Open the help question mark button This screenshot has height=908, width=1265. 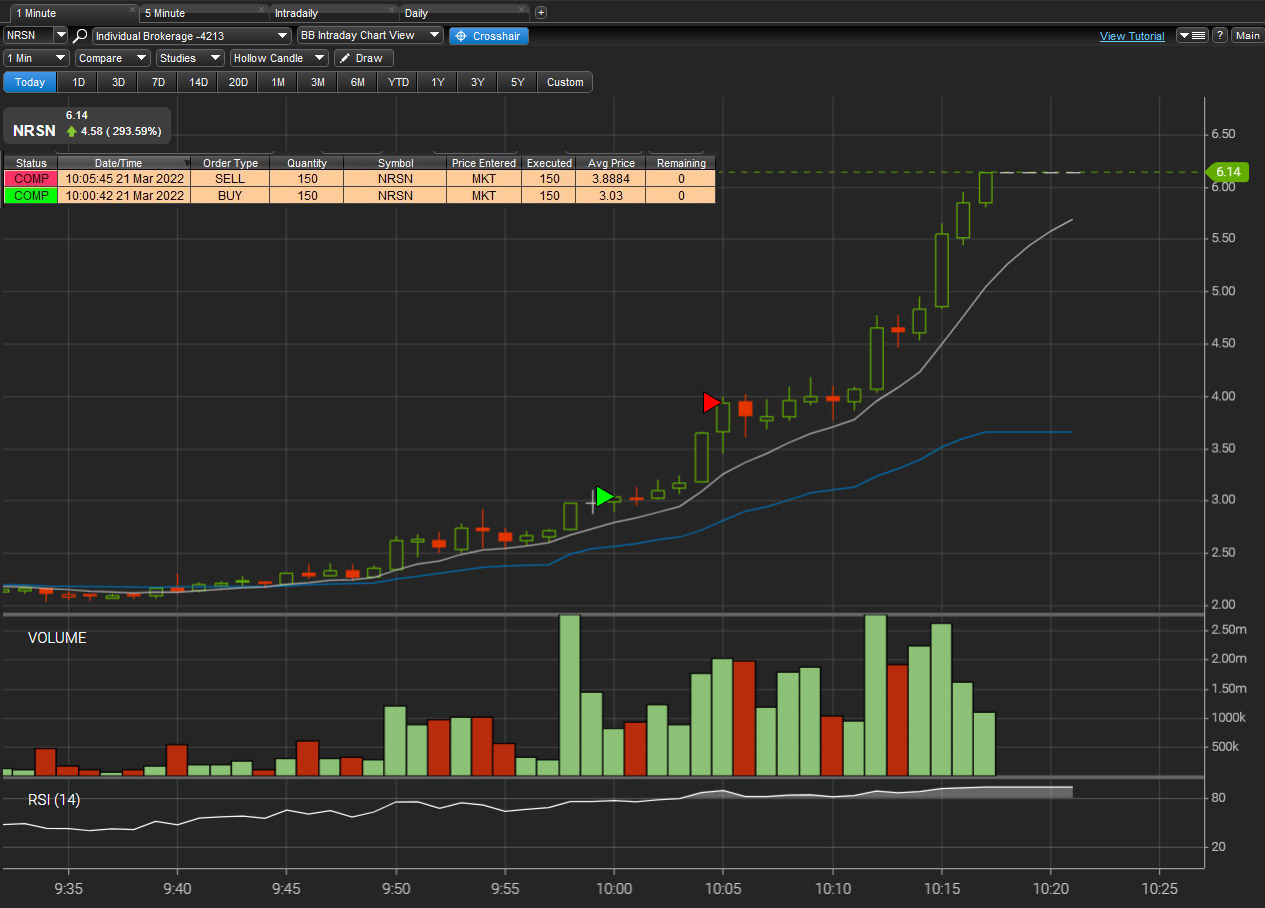coord(1220,35)
